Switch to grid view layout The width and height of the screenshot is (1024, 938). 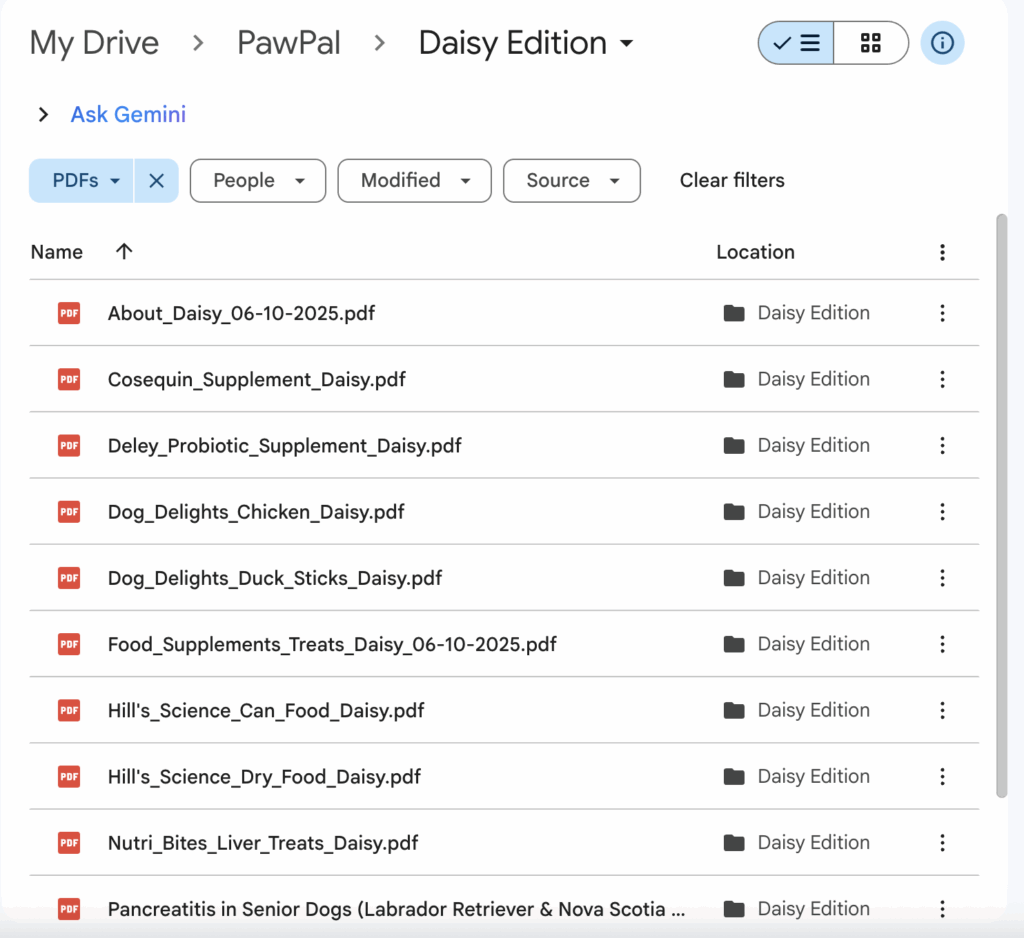pos(869,43)
